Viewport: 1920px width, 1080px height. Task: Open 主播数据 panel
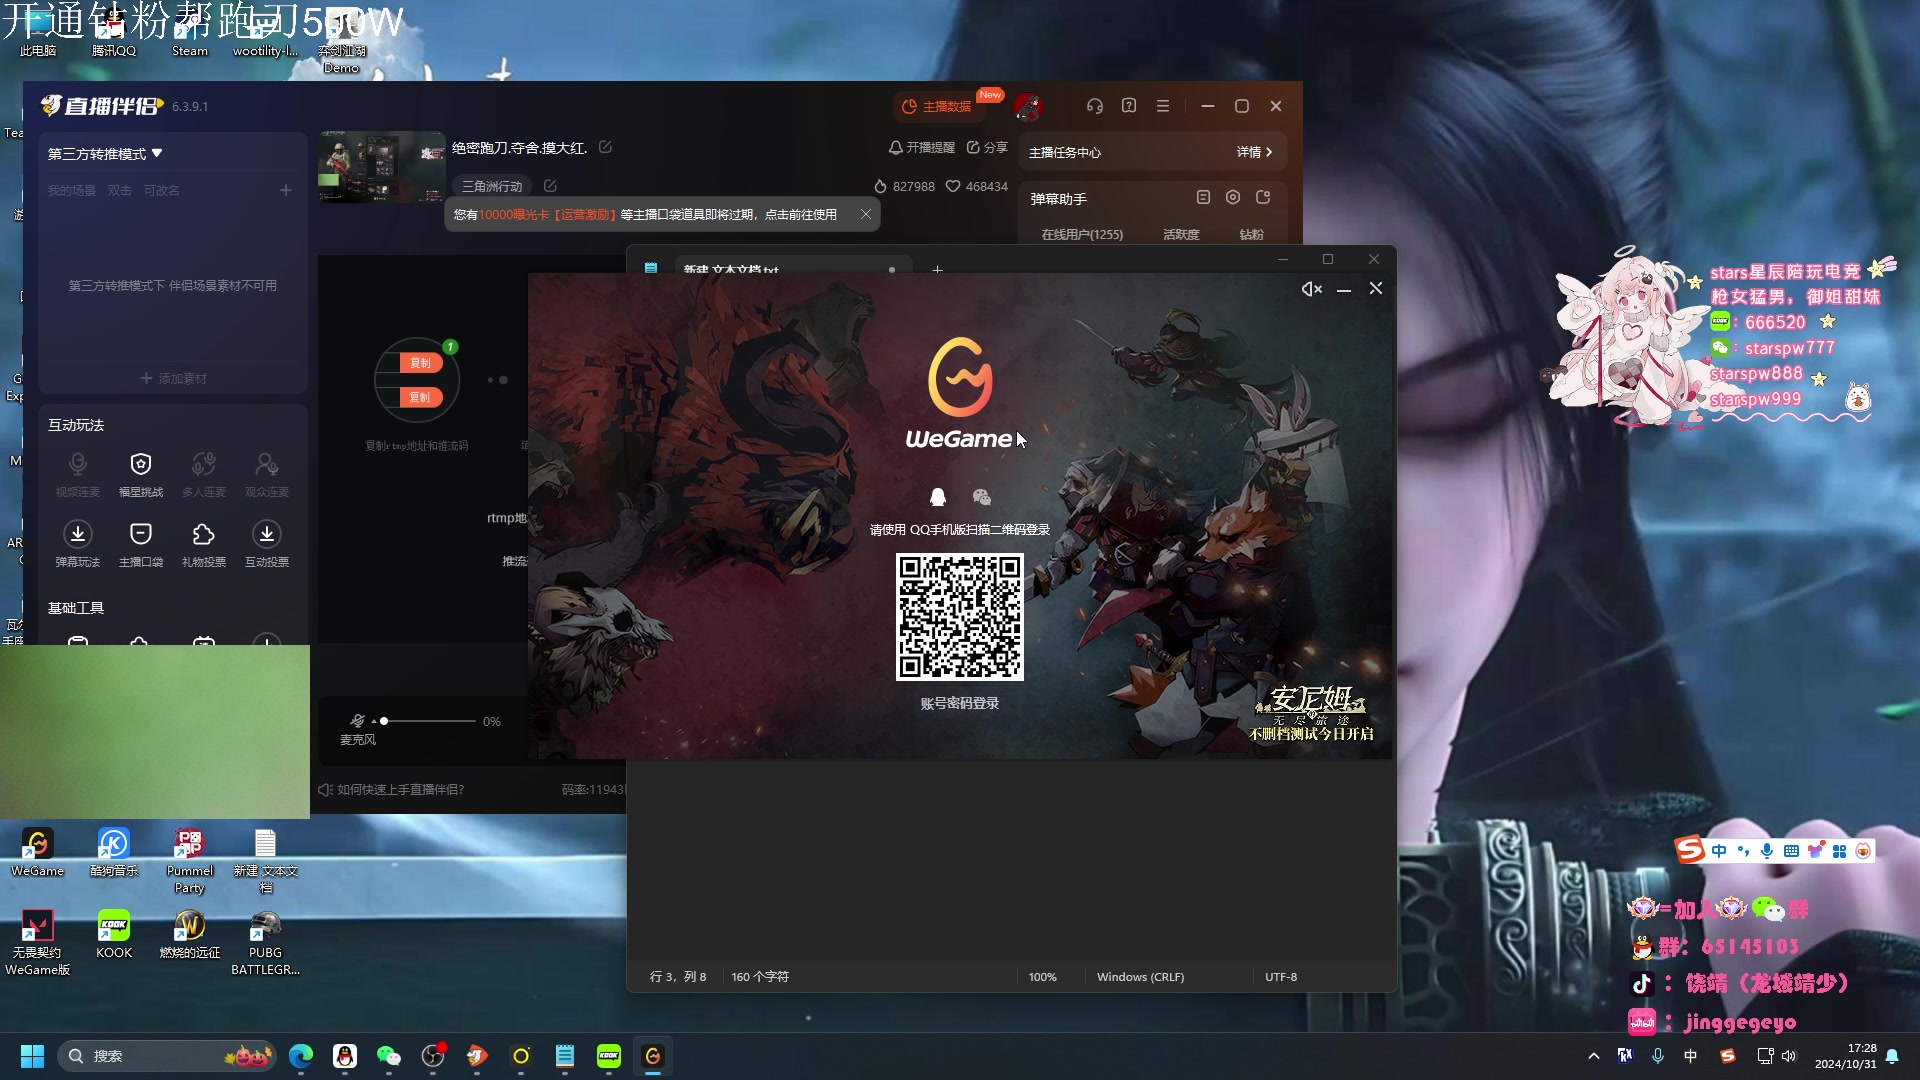pyautogui.click(x=937, y=106)
